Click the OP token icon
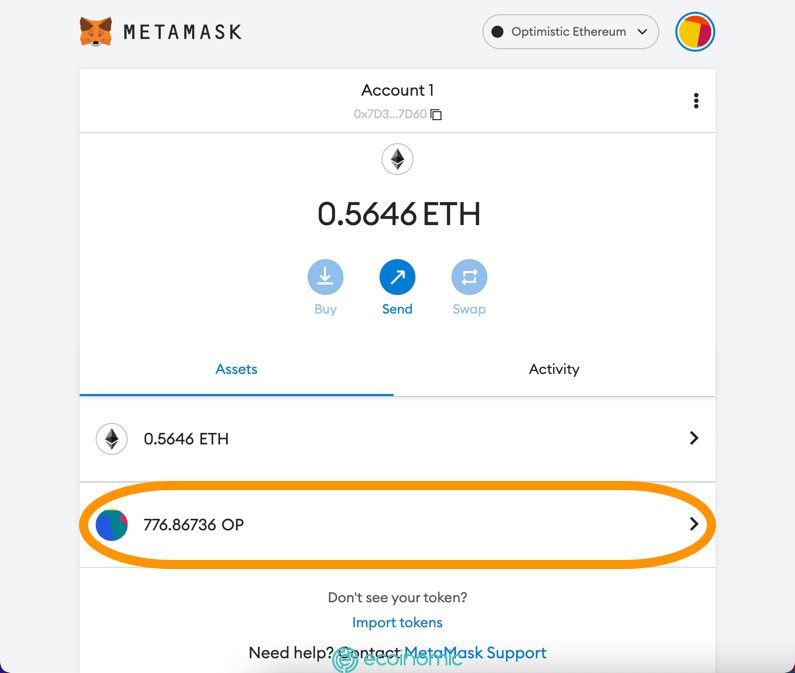 tap(112, 525)
